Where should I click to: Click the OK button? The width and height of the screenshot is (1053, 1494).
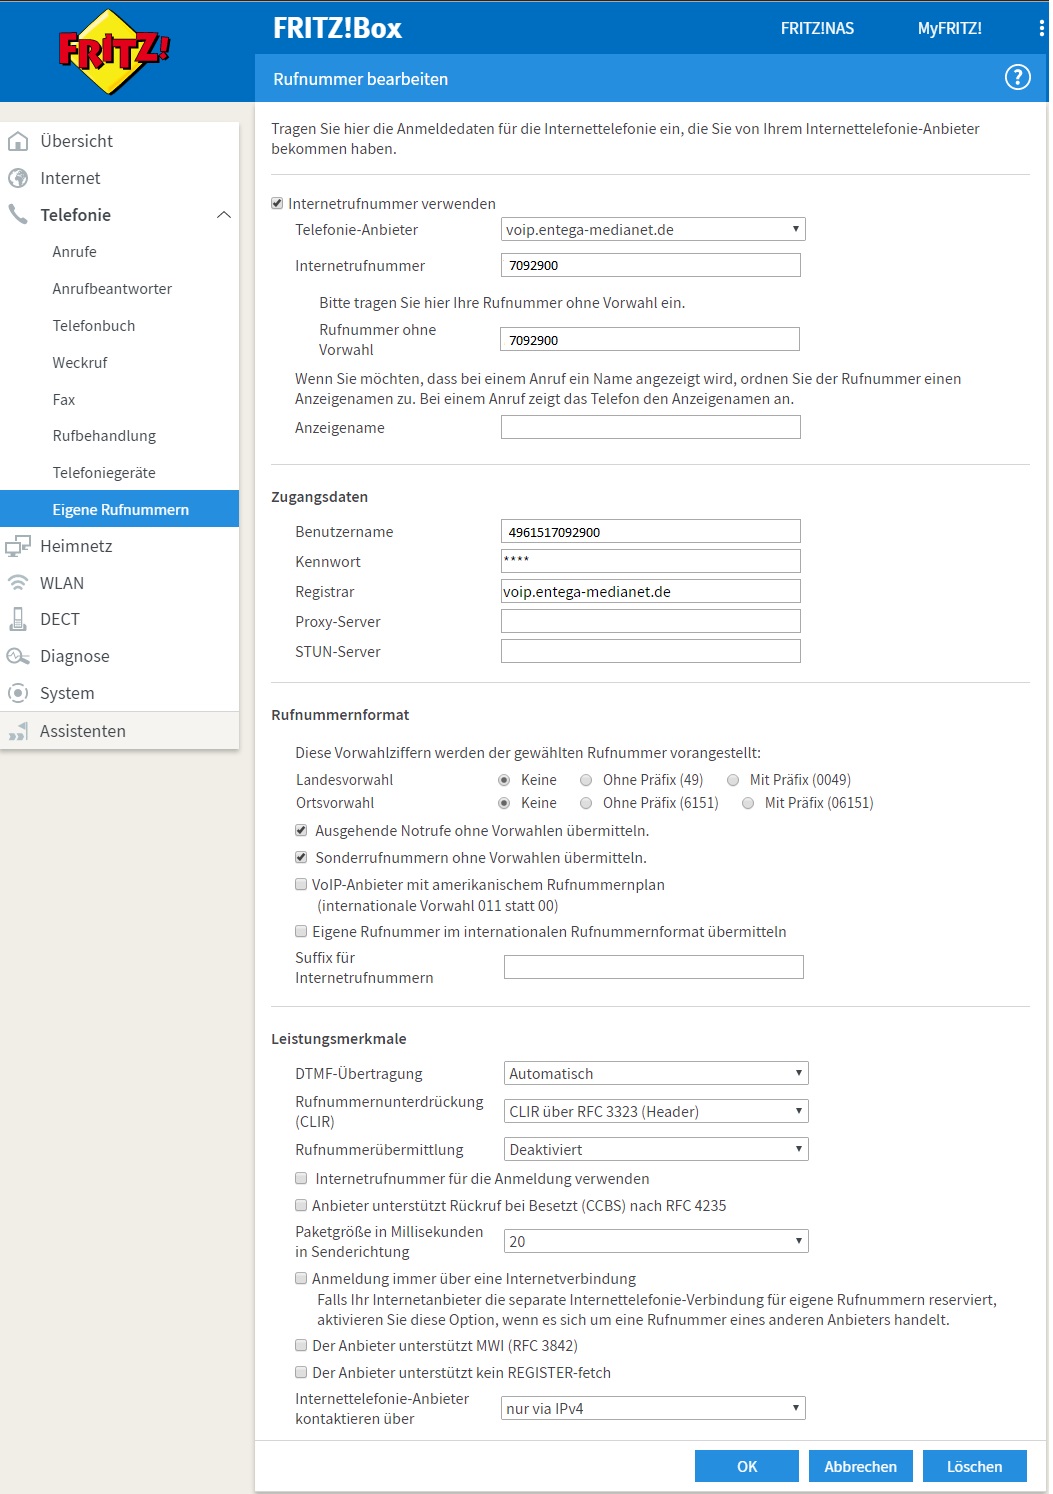(x=747, y=1466)
